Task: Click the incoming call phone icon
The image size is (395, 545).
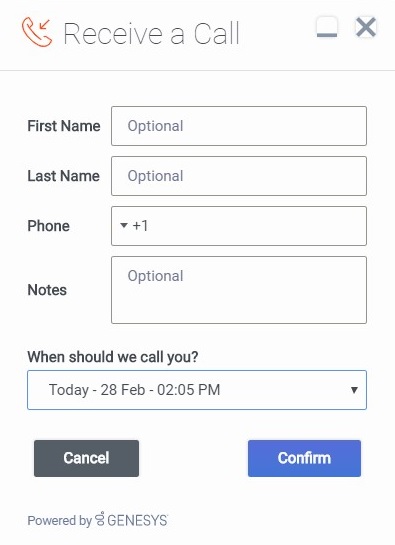Action: [x=37, y=32]
